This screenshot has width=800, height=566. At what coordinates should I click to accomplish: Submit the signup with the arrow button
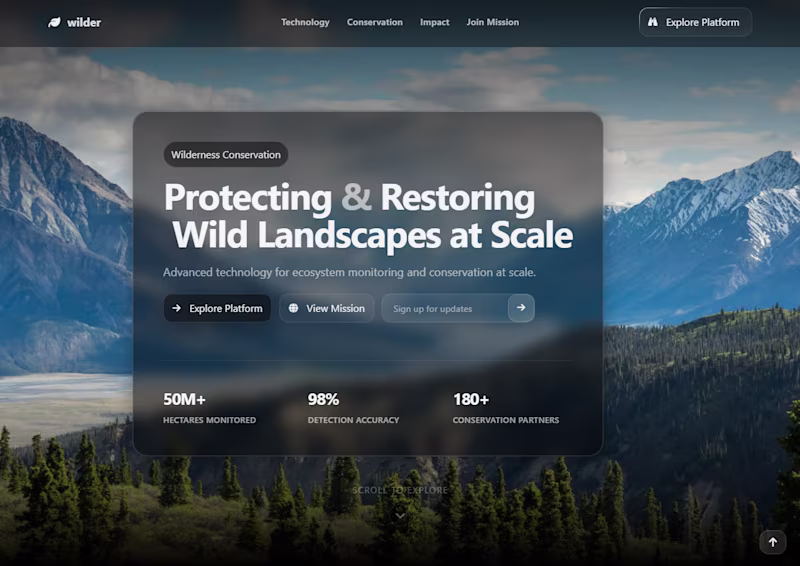tap(521, 308)
